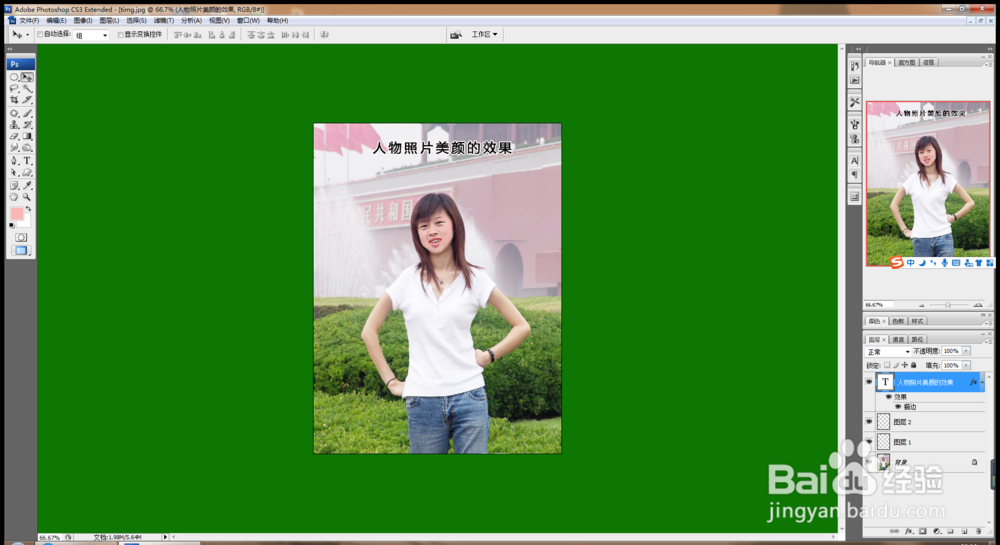Open the Auto-Select group (组) dropdown
Image resolution: width=1000 pixels, height=545 pixels.
[91, 35]
